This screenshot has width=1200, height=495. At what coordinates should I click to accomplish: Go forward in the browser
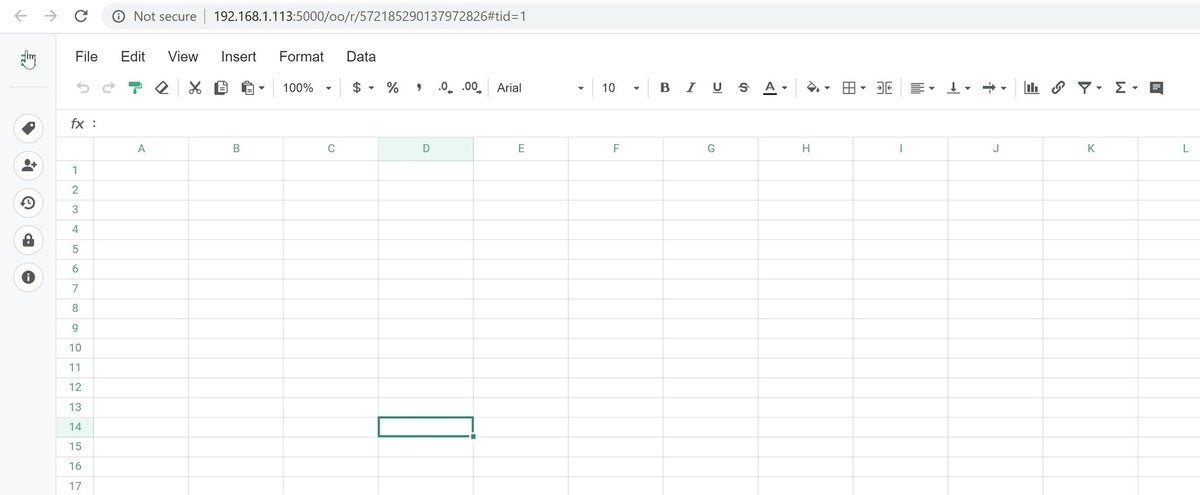pyautogui.click(x=51, y=16)
